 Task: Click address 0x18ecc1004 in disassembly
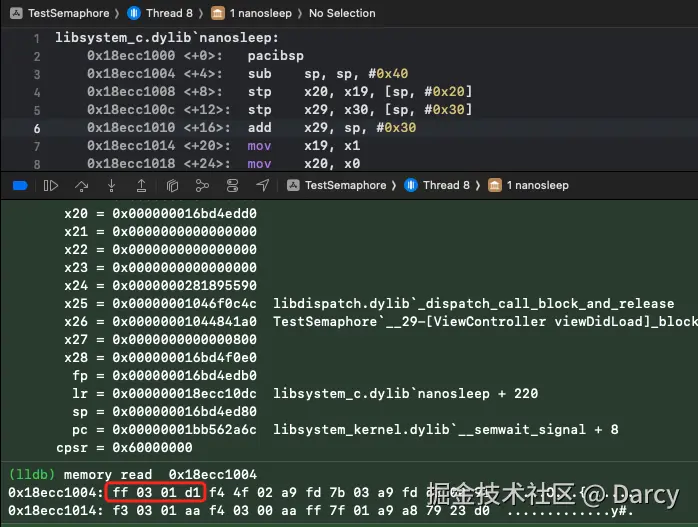(131, 73)
